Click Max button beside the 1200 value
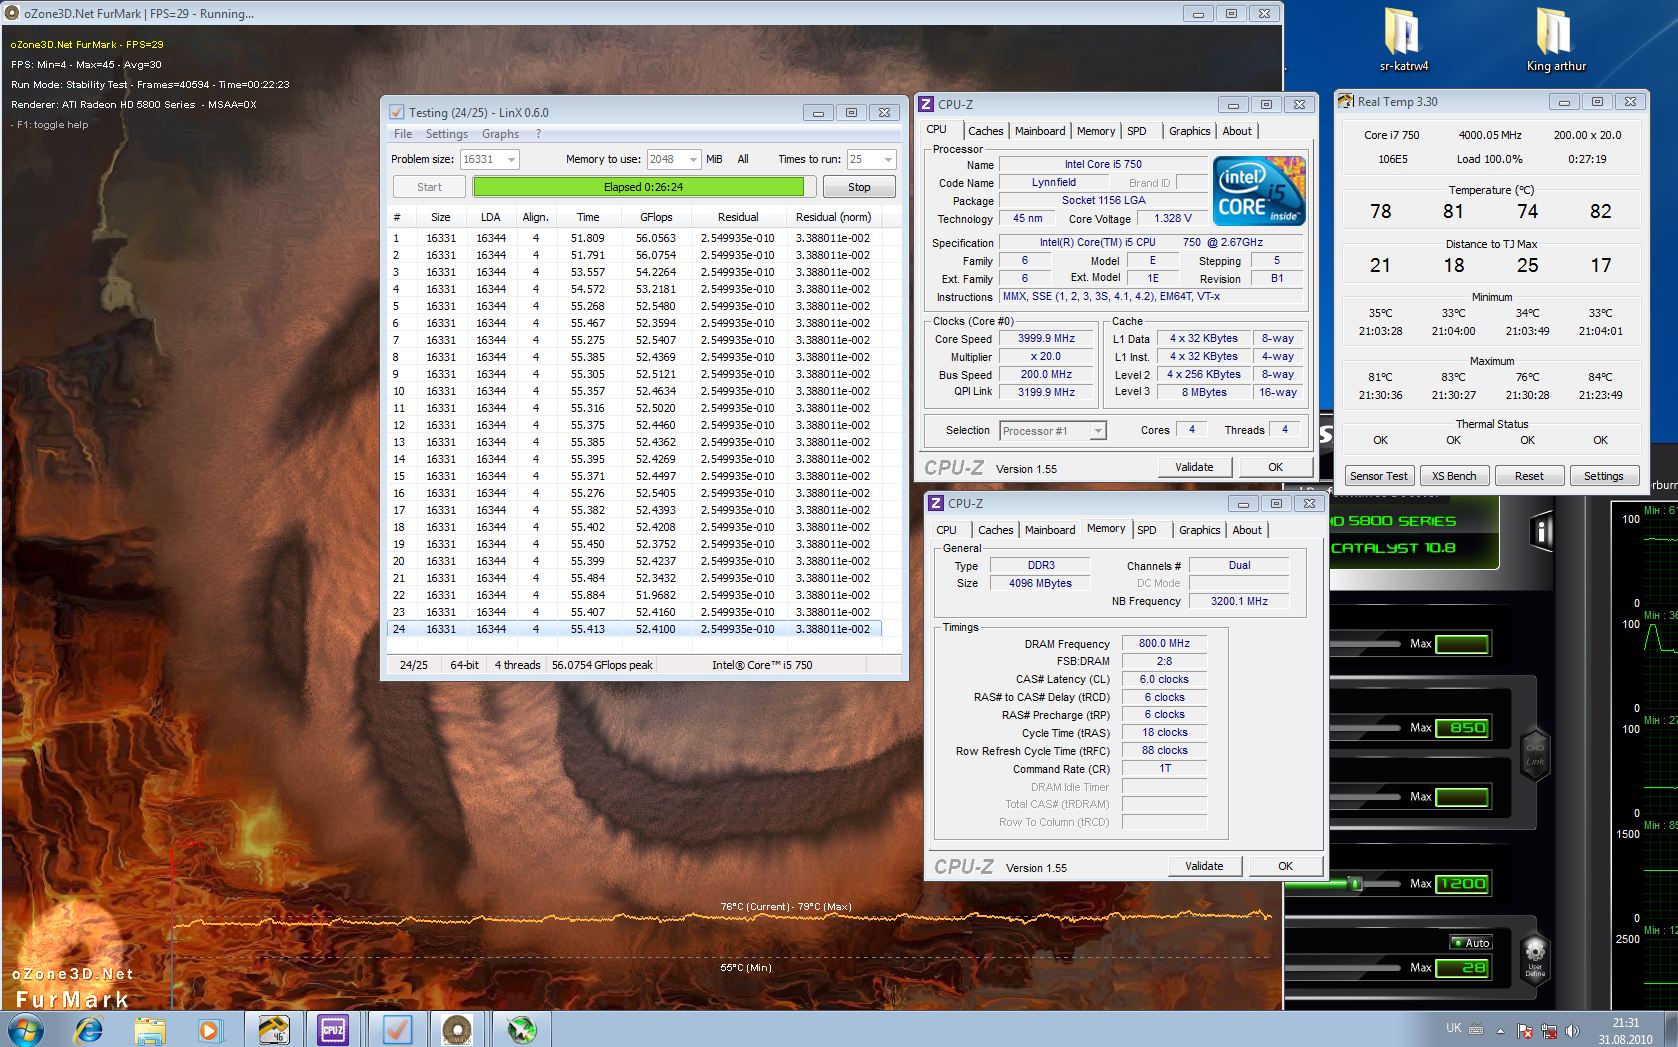Screen dimensions: 1678x1047 pos(1420,884)
